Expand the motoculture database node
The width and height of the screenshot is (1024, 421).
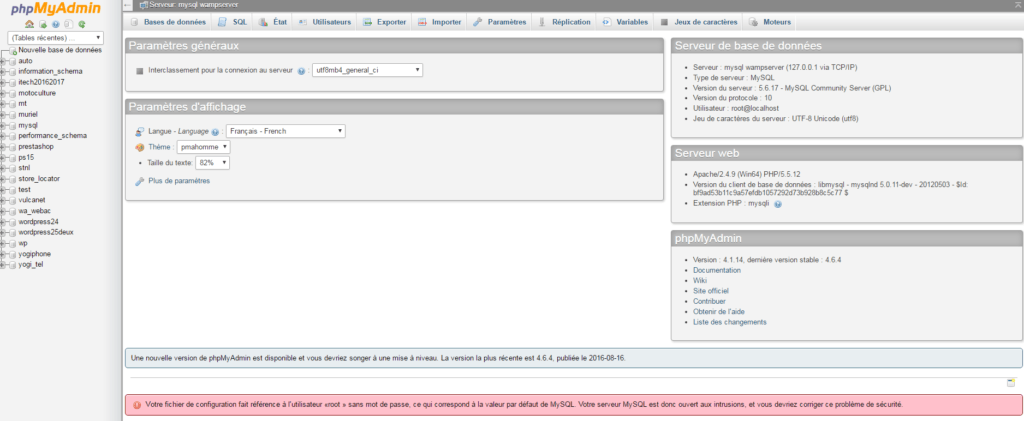[3, 93]
